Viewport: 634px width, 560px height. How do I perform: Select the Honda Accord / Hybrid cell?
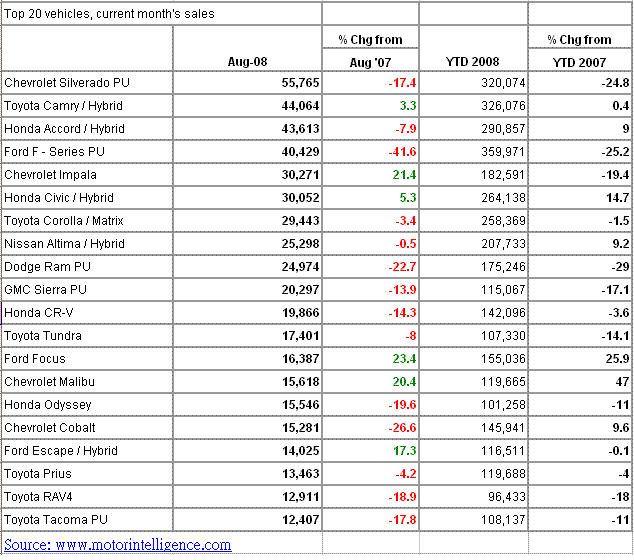click(x=87, y=129)
